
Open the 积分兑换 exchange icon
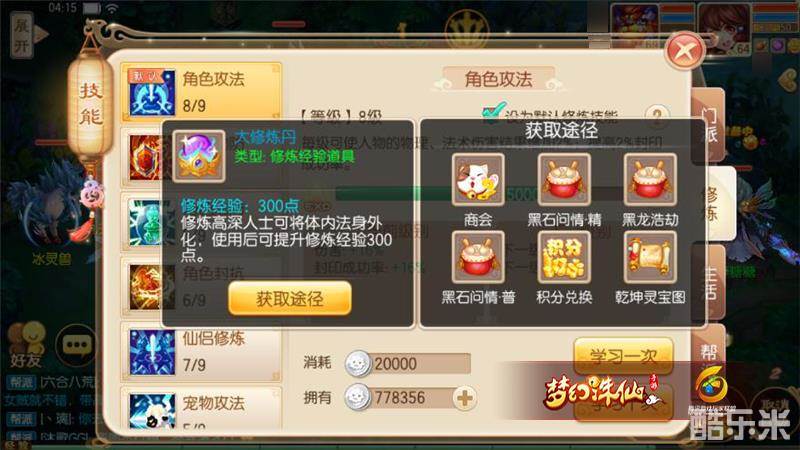[564, 257]
